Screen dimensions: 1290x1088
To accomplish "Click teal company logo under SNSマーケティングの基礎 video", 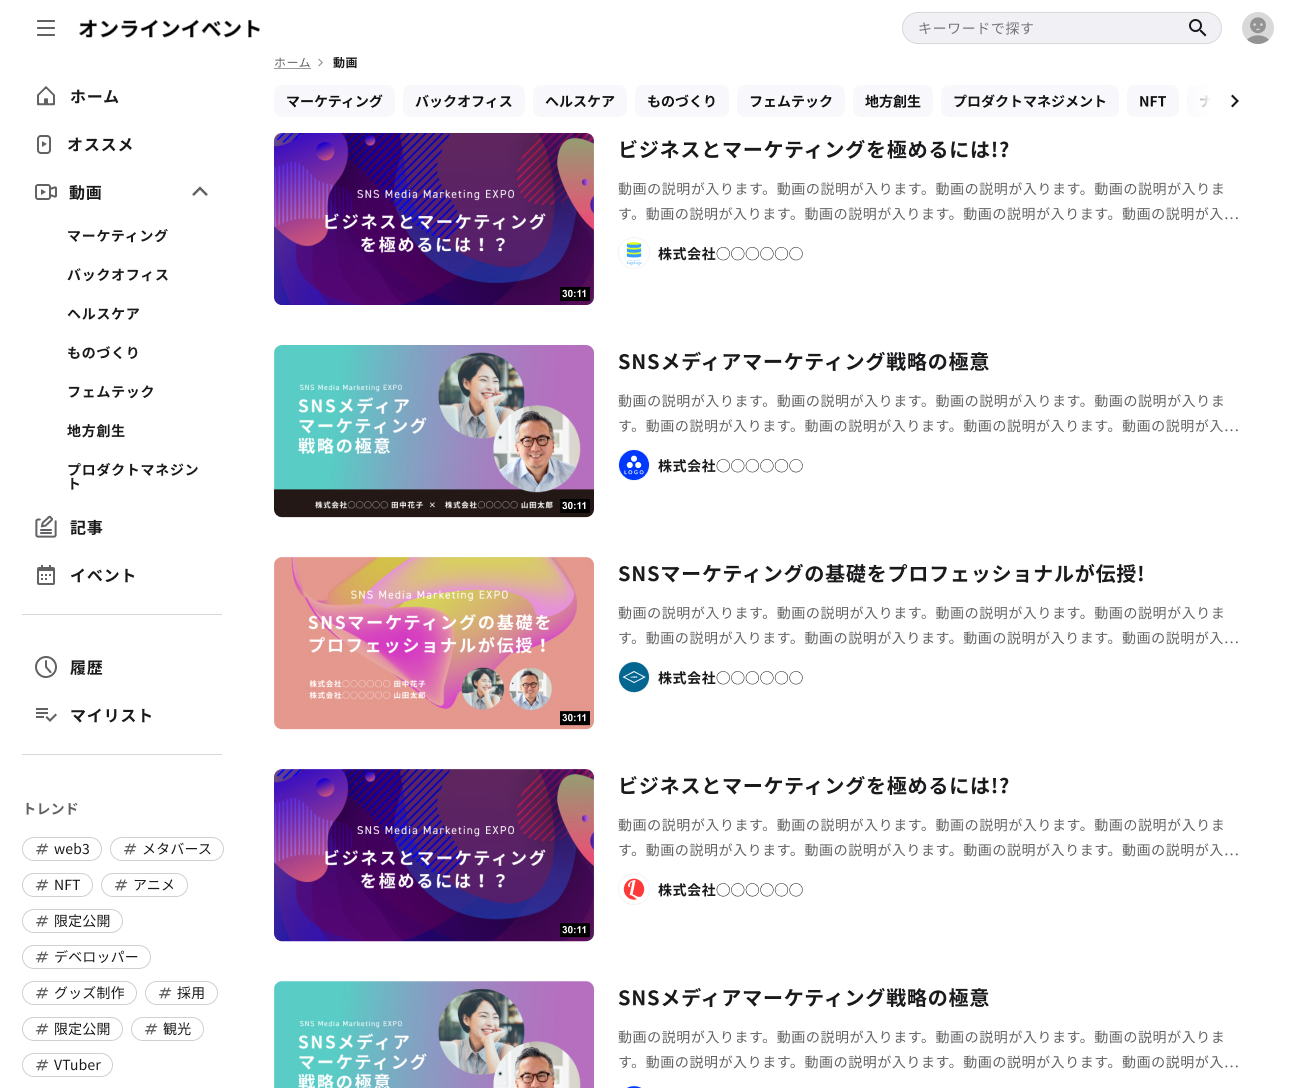I will tap(634, 678).
